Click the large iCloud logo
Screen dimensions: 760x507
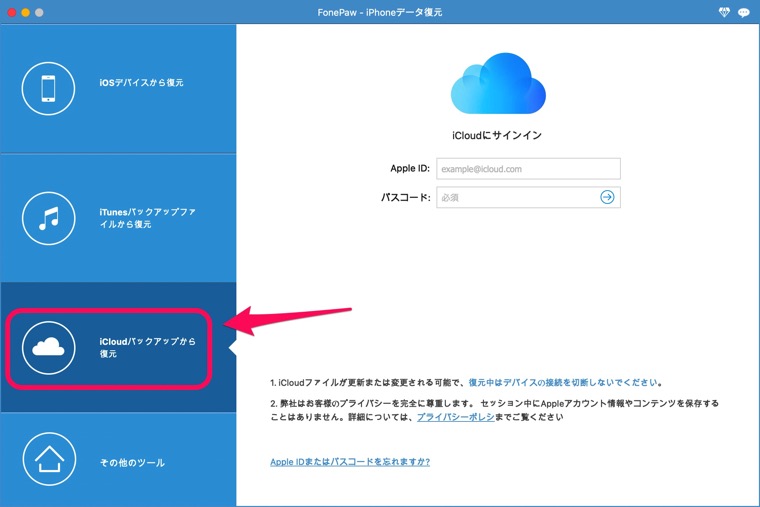(x=498, y=83)
